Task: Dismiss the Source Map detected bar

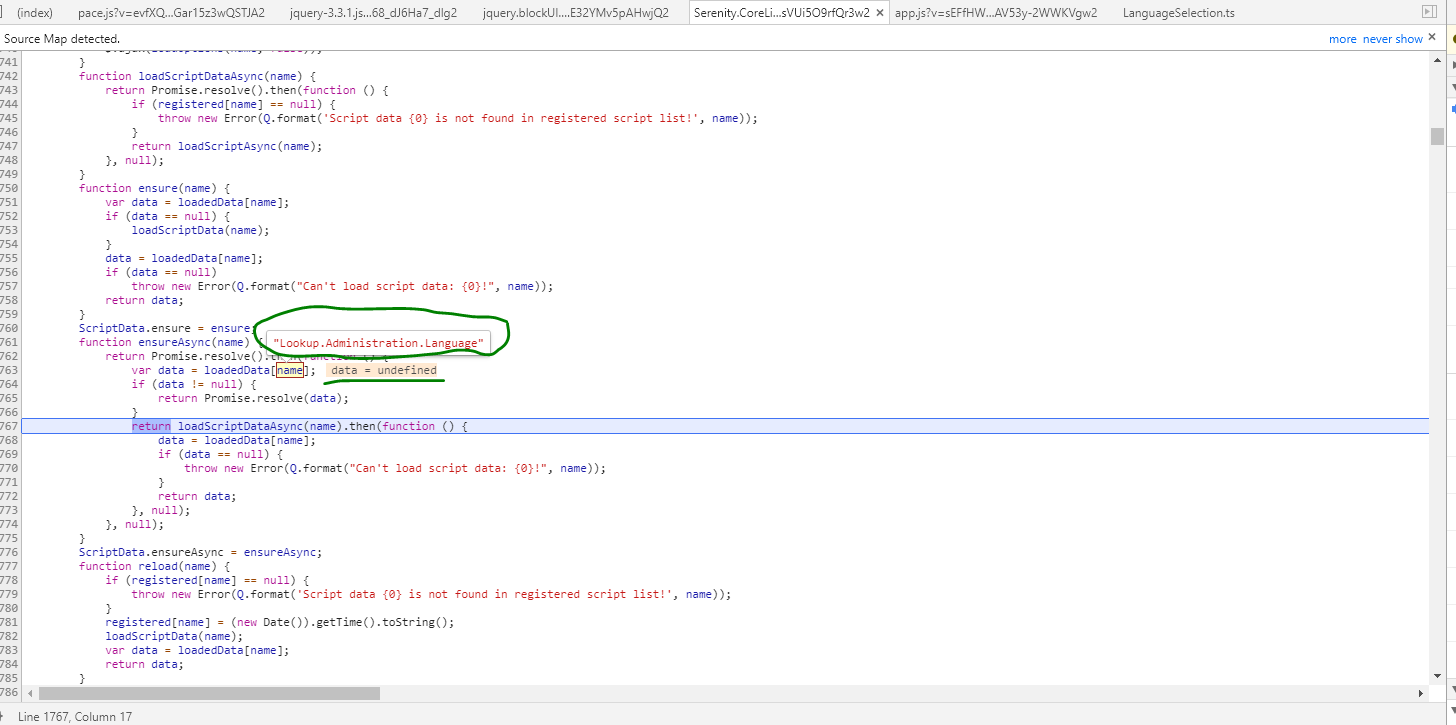Action: point(1434,39)
